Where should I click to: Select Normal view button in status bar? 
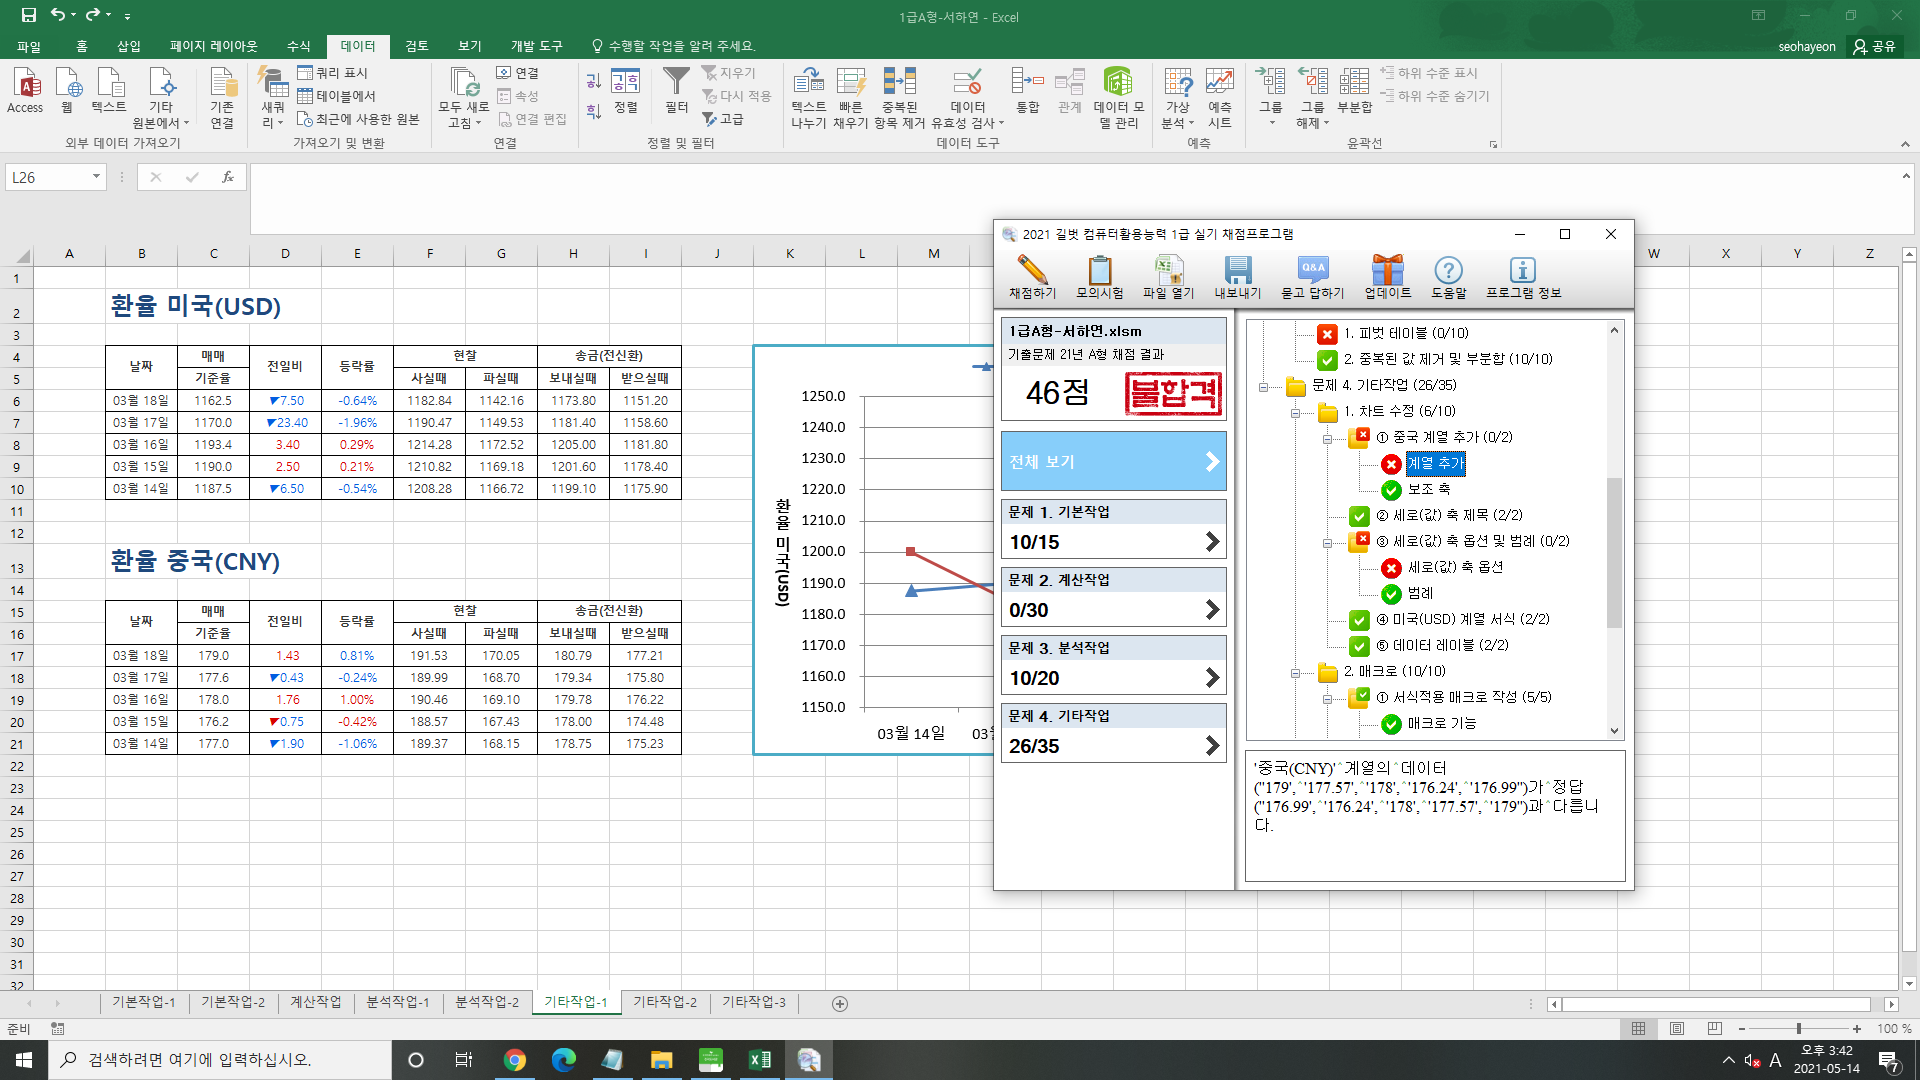click(x=1638, y=1029)
